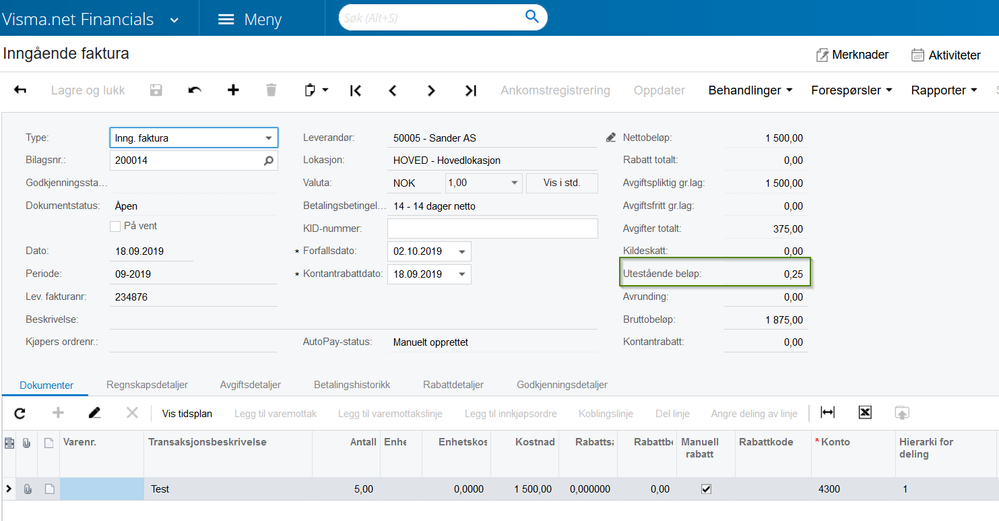Expand the Forfallsdato date picker
Image resolution: width=999 pixels, height=521 pixels.
(462, 252)
